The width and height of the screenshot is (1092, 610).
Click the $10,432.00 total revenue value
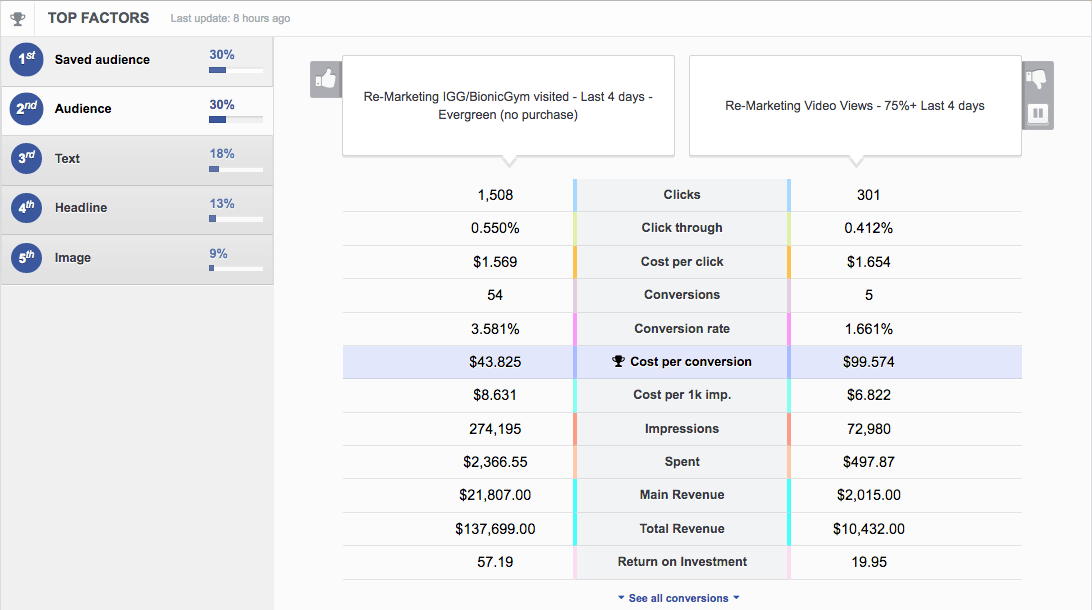[x=868, y=529]
